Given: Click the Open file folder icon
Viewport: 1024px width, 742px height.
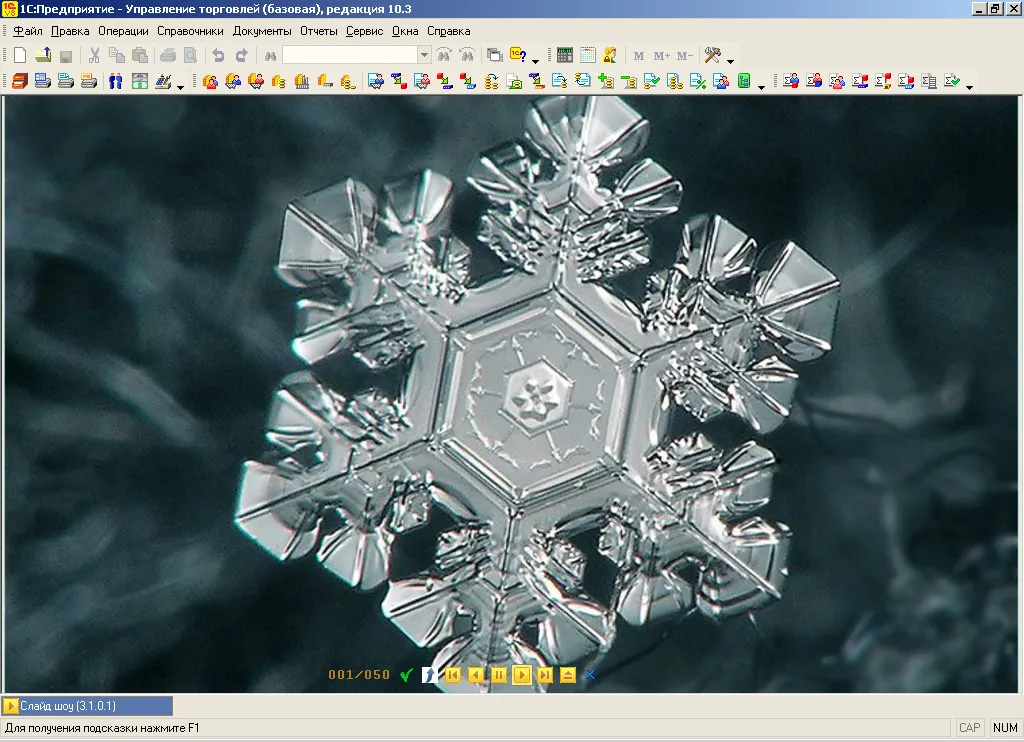Looking at the screenshot, I should (x=43, y=56).
